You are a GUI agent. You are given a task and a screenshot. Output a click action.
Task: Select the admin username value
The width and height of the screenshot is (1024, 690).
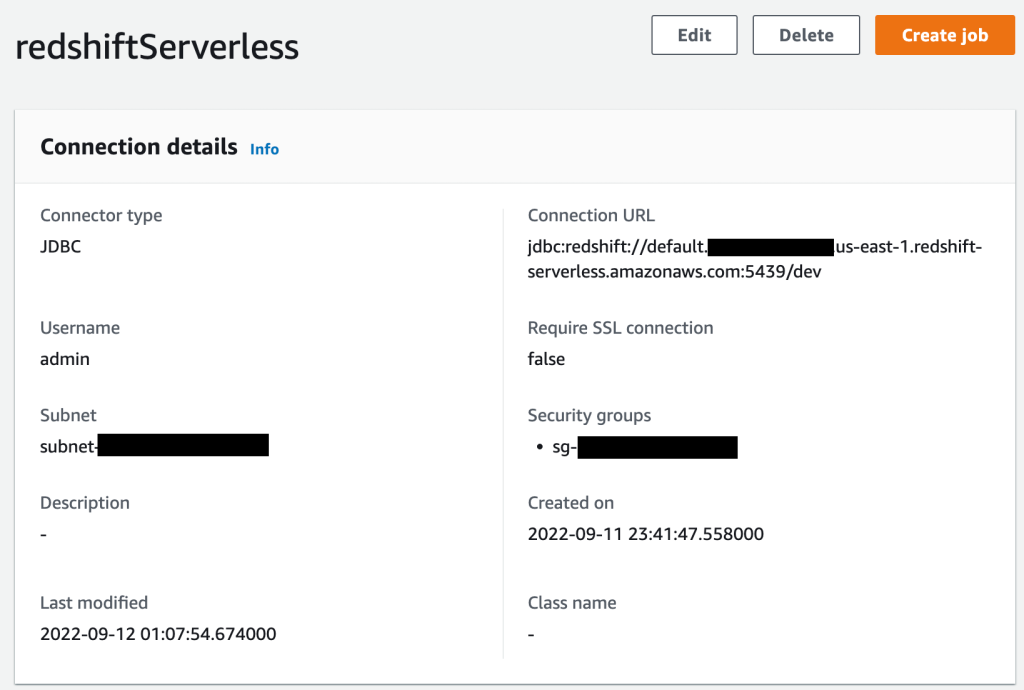pyautogui.click(x=64, y=358)
